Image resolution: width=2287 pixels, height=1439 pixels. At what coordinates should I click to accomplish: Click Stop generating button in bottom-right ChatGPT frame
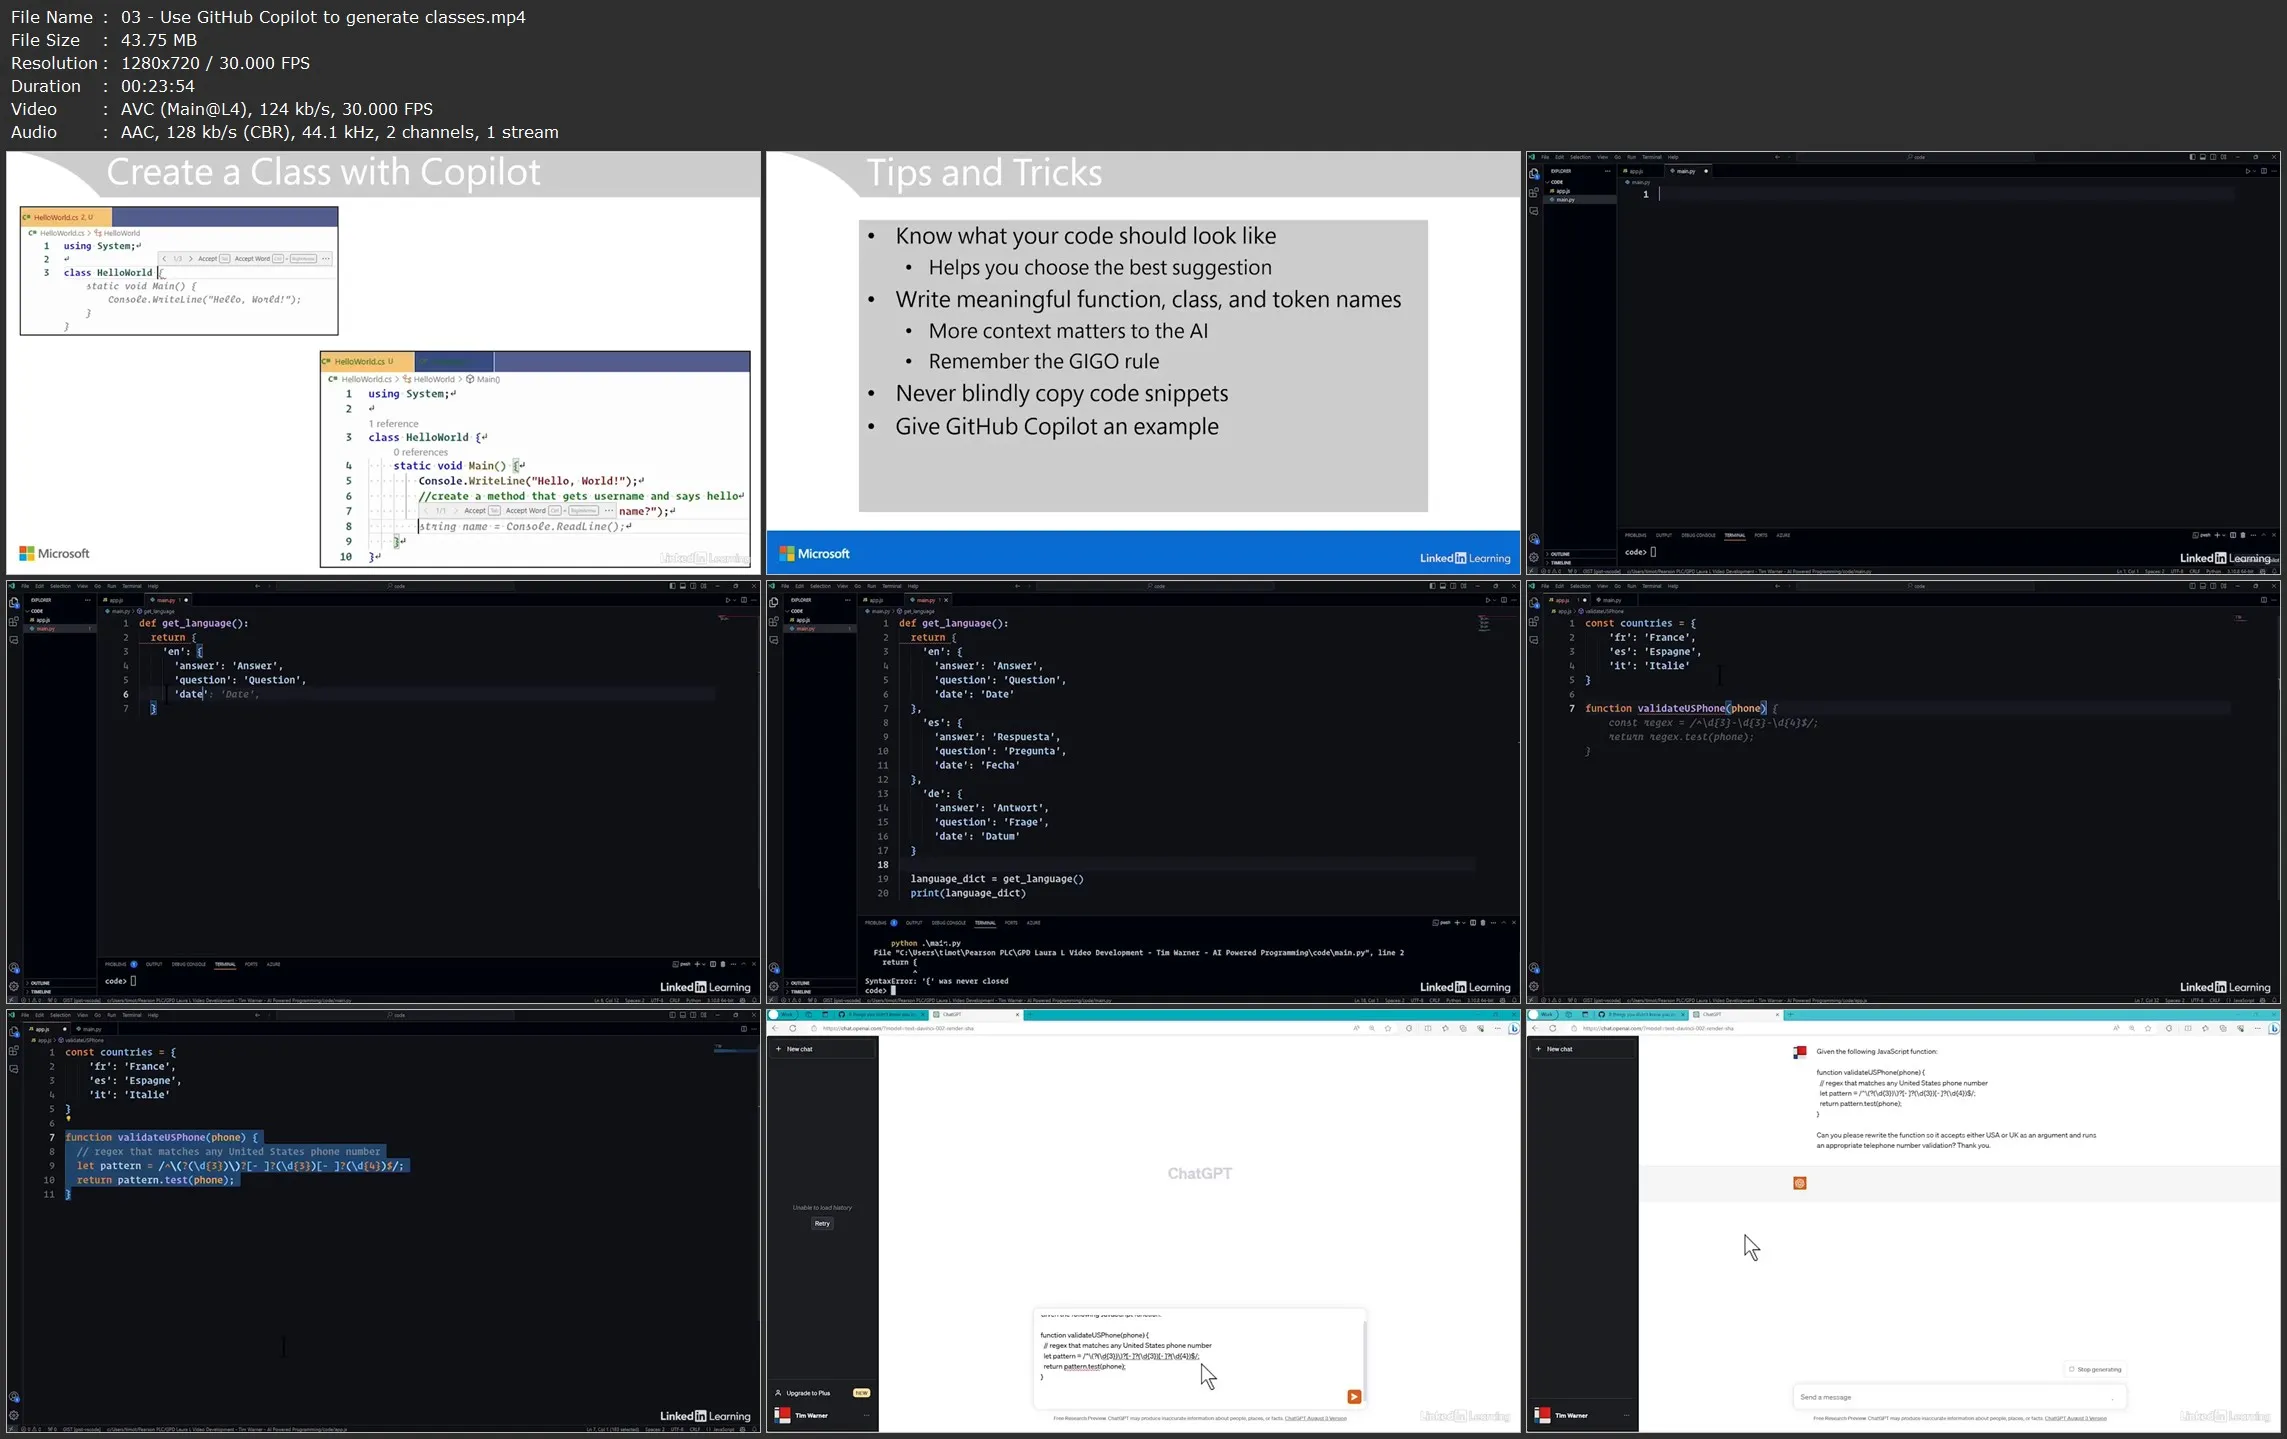2095,1369
